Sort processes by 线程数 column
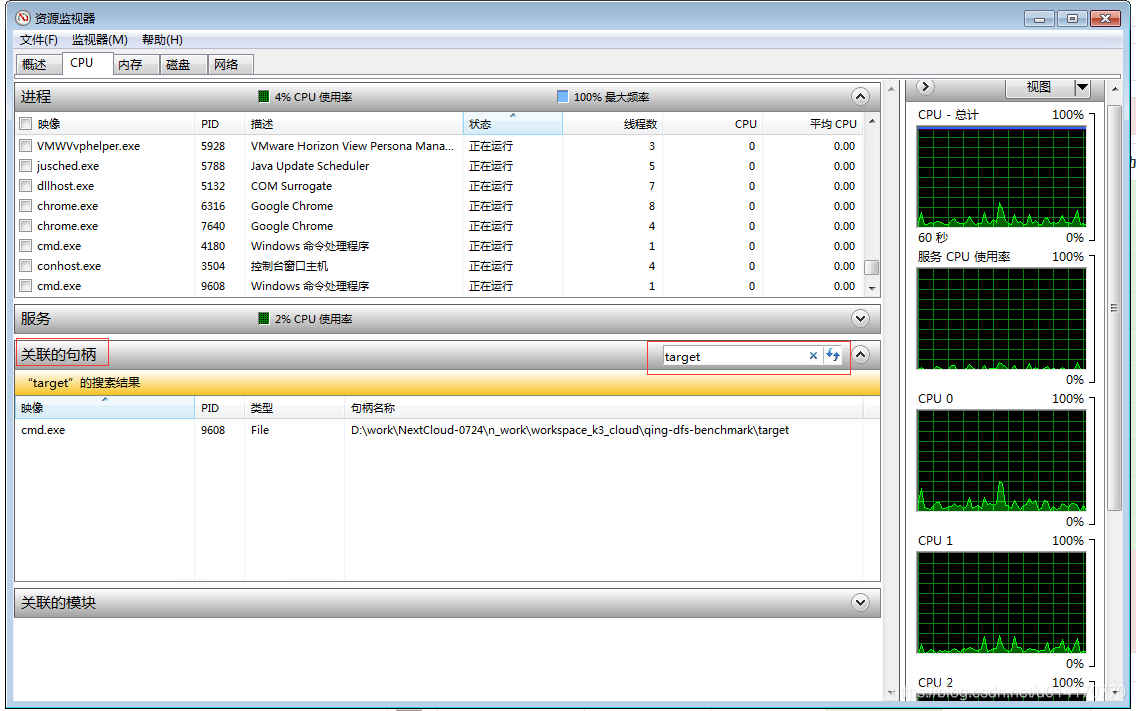 click(x=612, y=124)
